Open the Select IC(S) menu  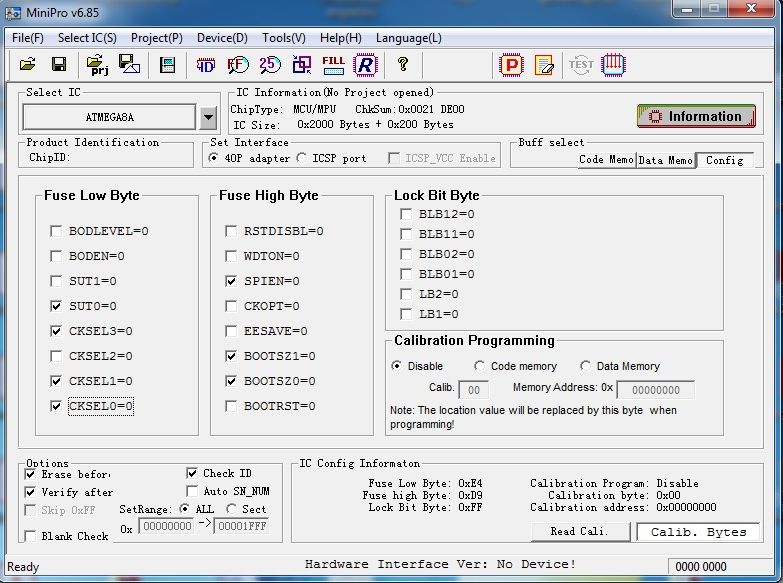coord(87,38)
